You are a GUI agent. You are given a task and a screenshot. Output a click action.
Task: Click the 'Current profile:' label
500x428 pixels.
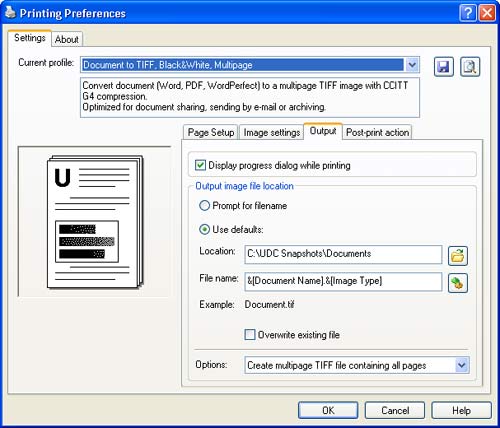[x=46, y=63]
